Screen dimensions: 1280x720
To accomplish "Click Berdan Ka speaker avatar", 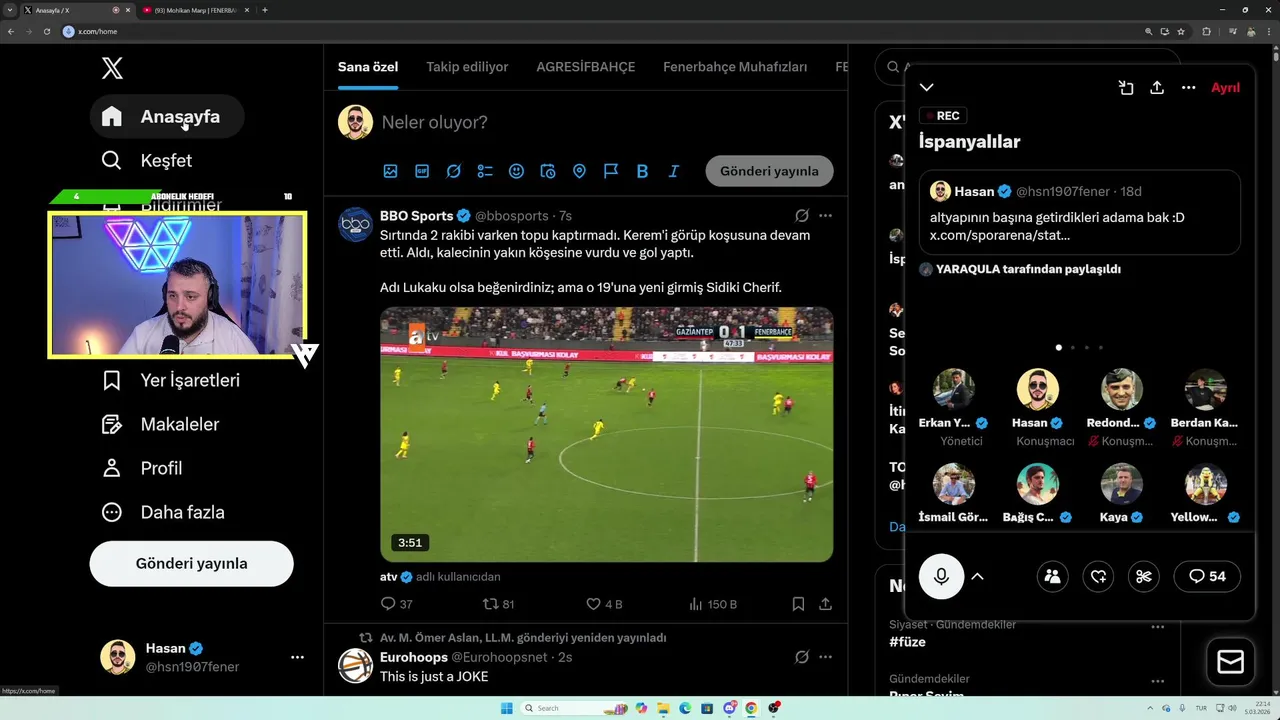I will 1206,389.
